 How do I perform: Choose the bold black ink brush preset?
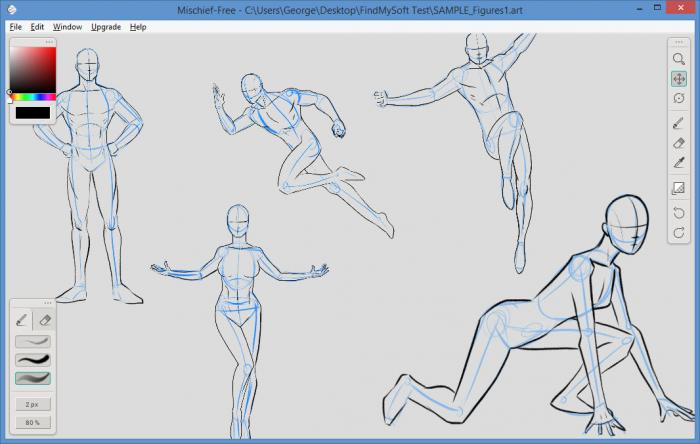(x=33, y=360)
